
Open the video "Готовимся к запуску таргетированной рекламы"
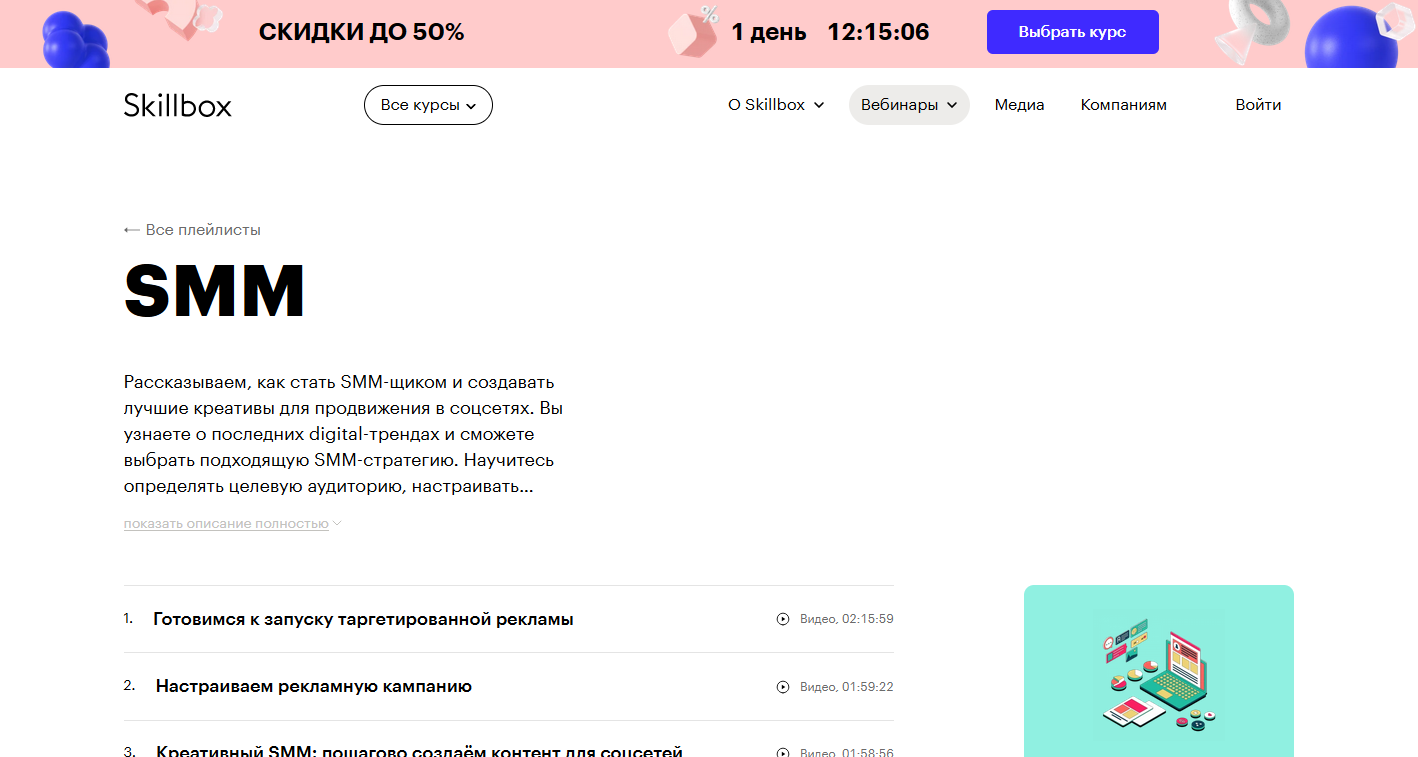pos(364,619)
